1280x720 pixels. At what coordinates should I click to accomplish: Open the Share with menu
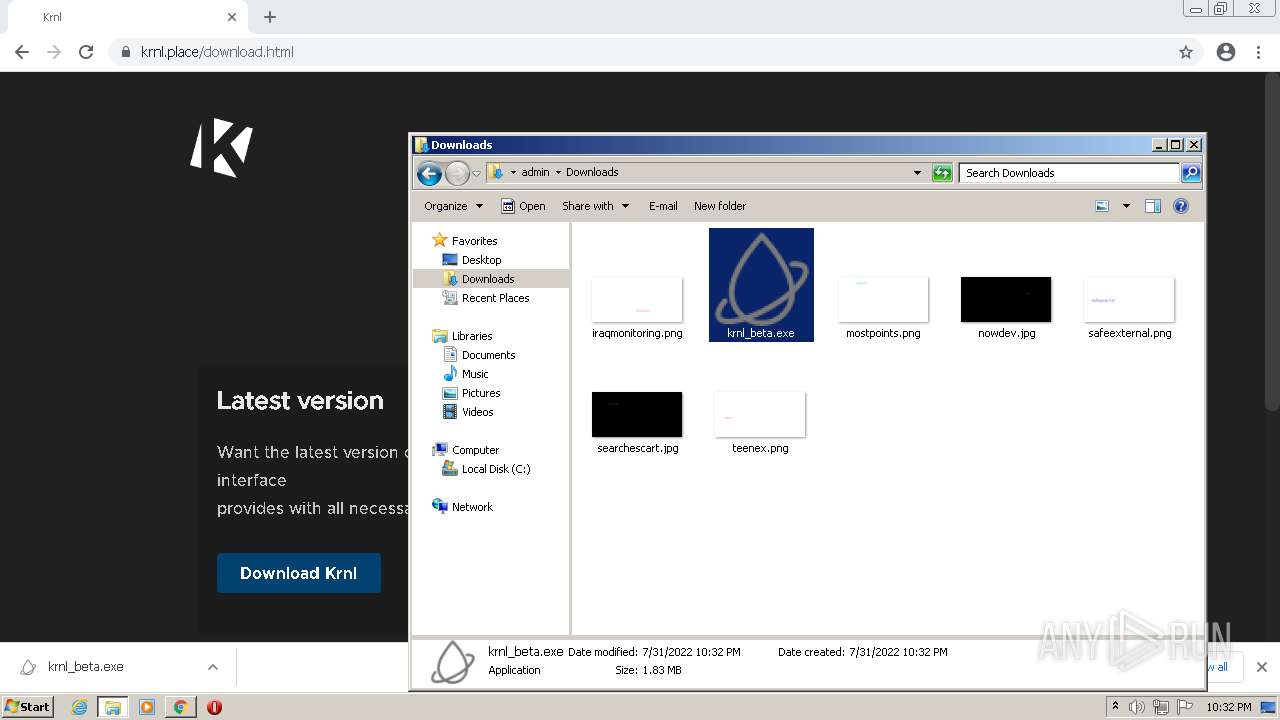tap(595, 206)
